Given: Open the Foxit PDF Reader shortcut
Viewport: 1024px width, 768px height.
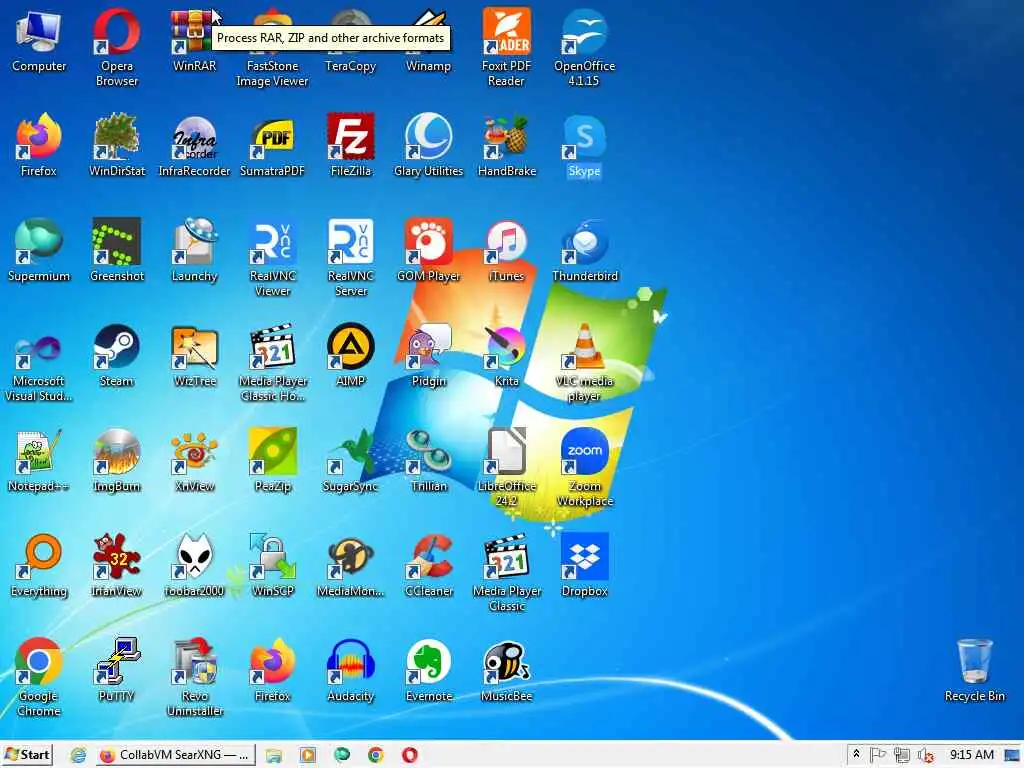Looking at the screenshot, I should (506, 47).
